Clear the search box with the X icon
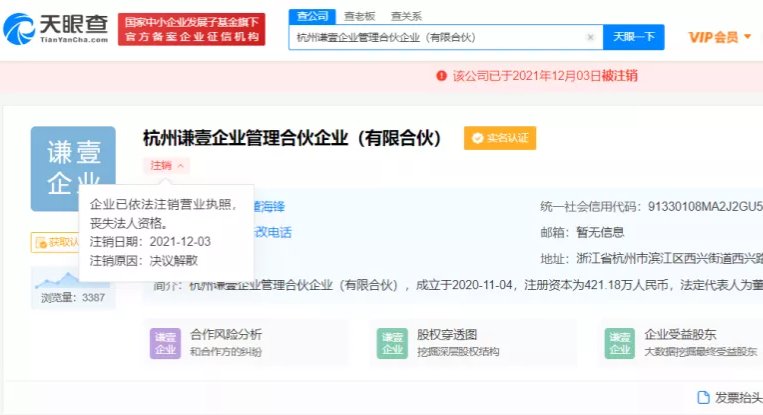763x415 pixels. click(x=590, y=37)
